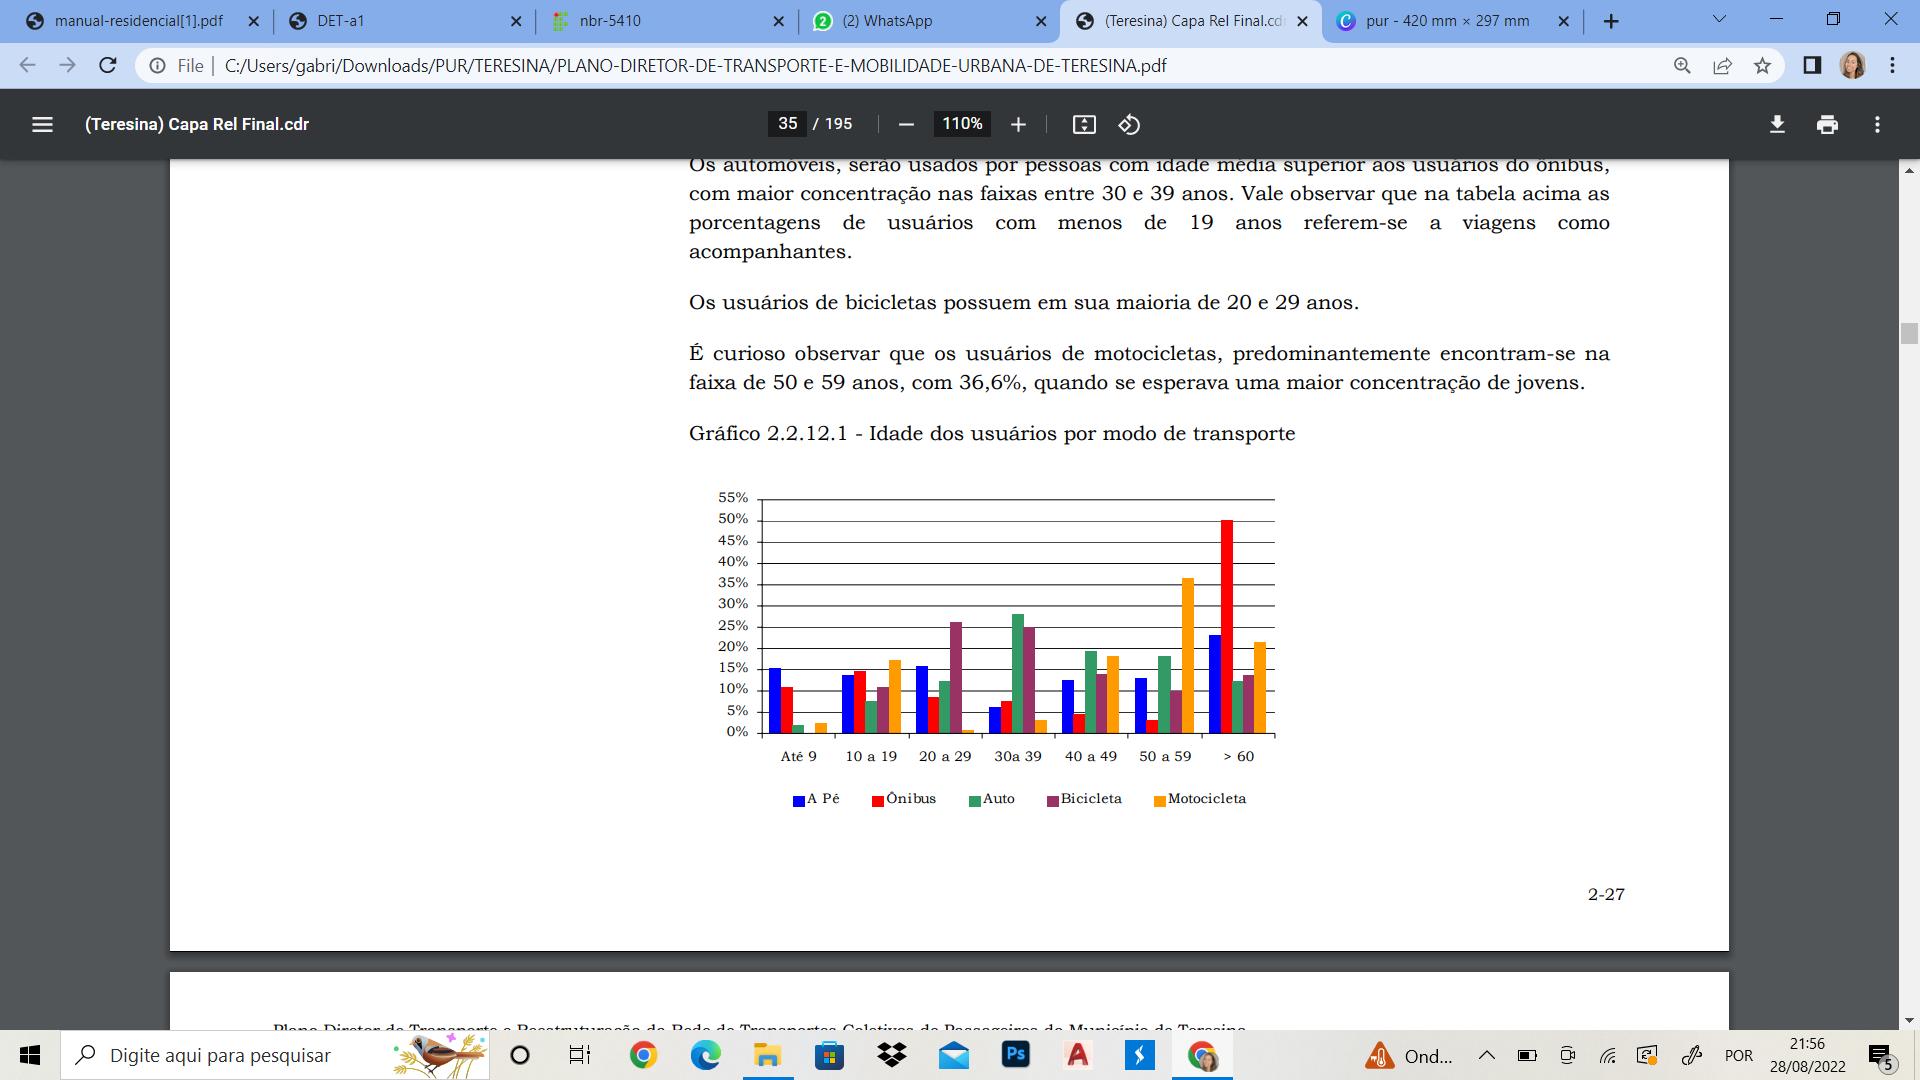Download the PDF file
This screenshot has width=1920, height=1080.
(1777, 124)
